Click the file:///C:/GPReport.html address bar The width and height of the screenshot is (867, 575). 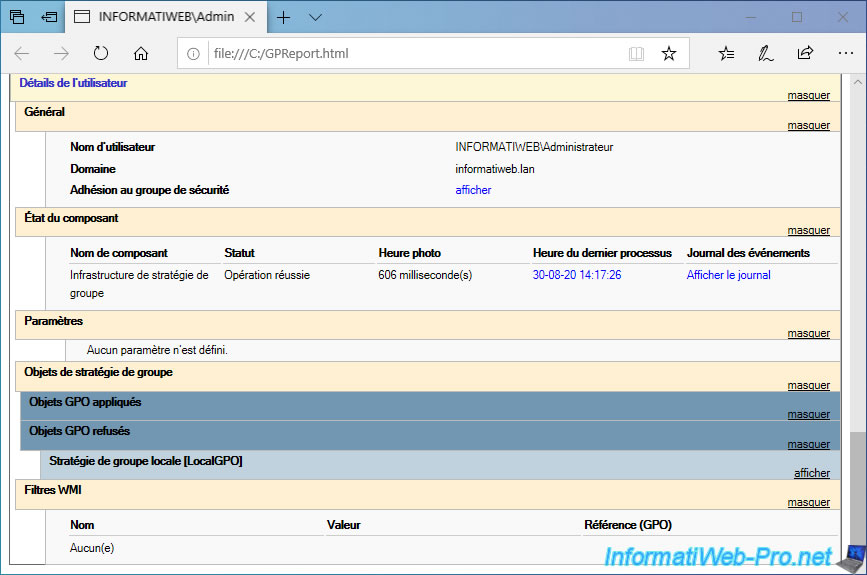tap(400, 53)
